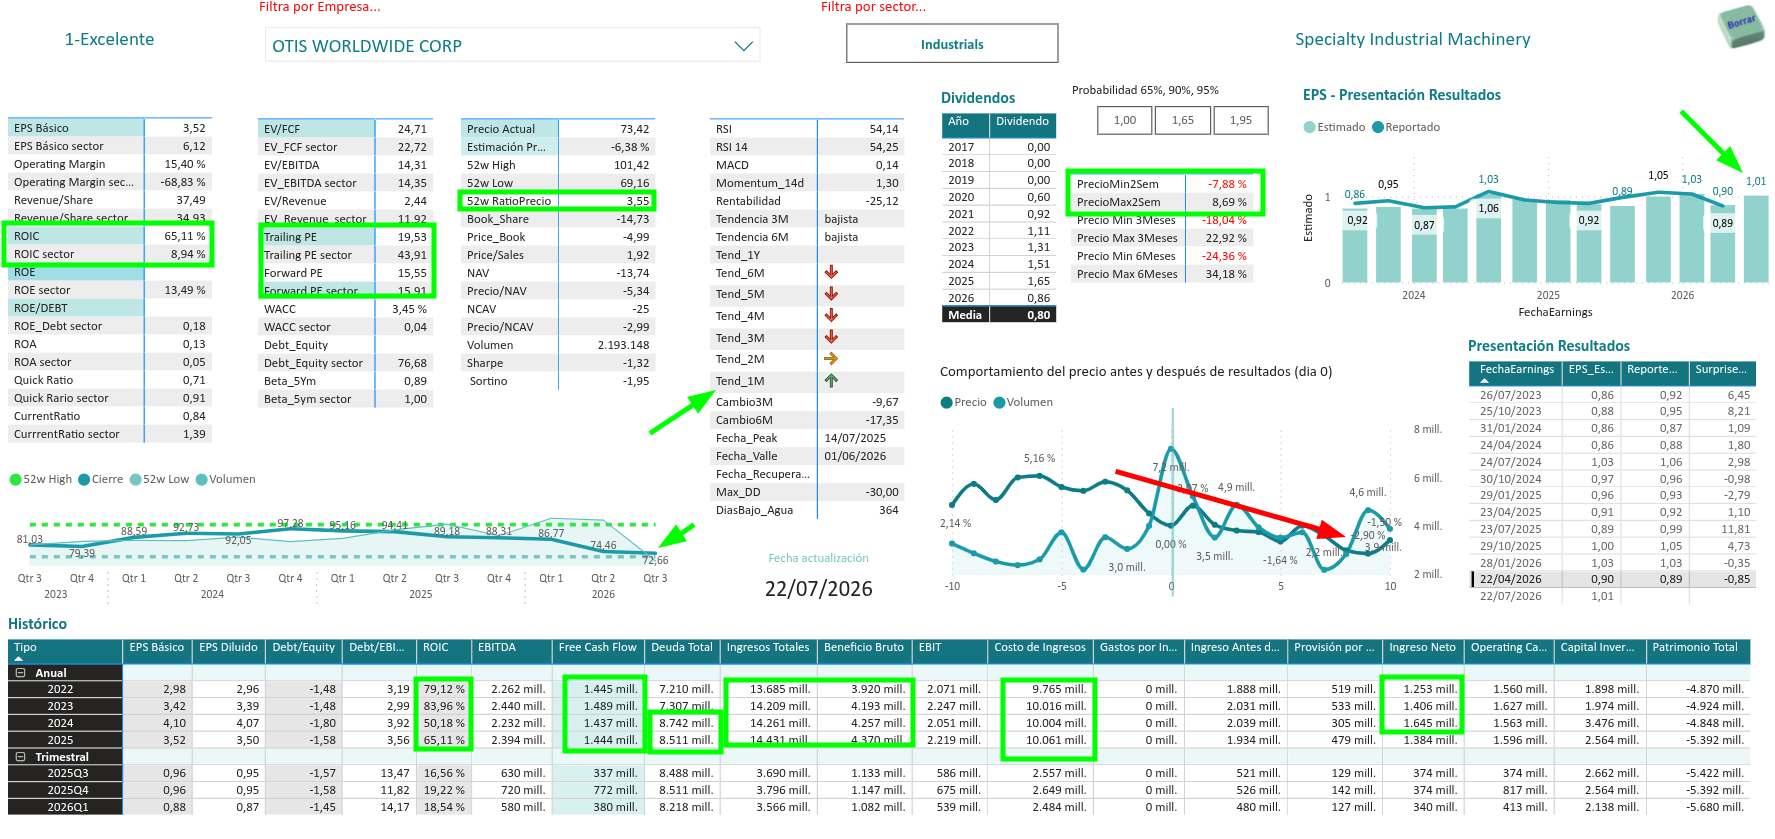The height and width of the screenshot is (839, 1775).
Task: Click the Tend_4M red down arrow
Action: (x=831, y=316)
